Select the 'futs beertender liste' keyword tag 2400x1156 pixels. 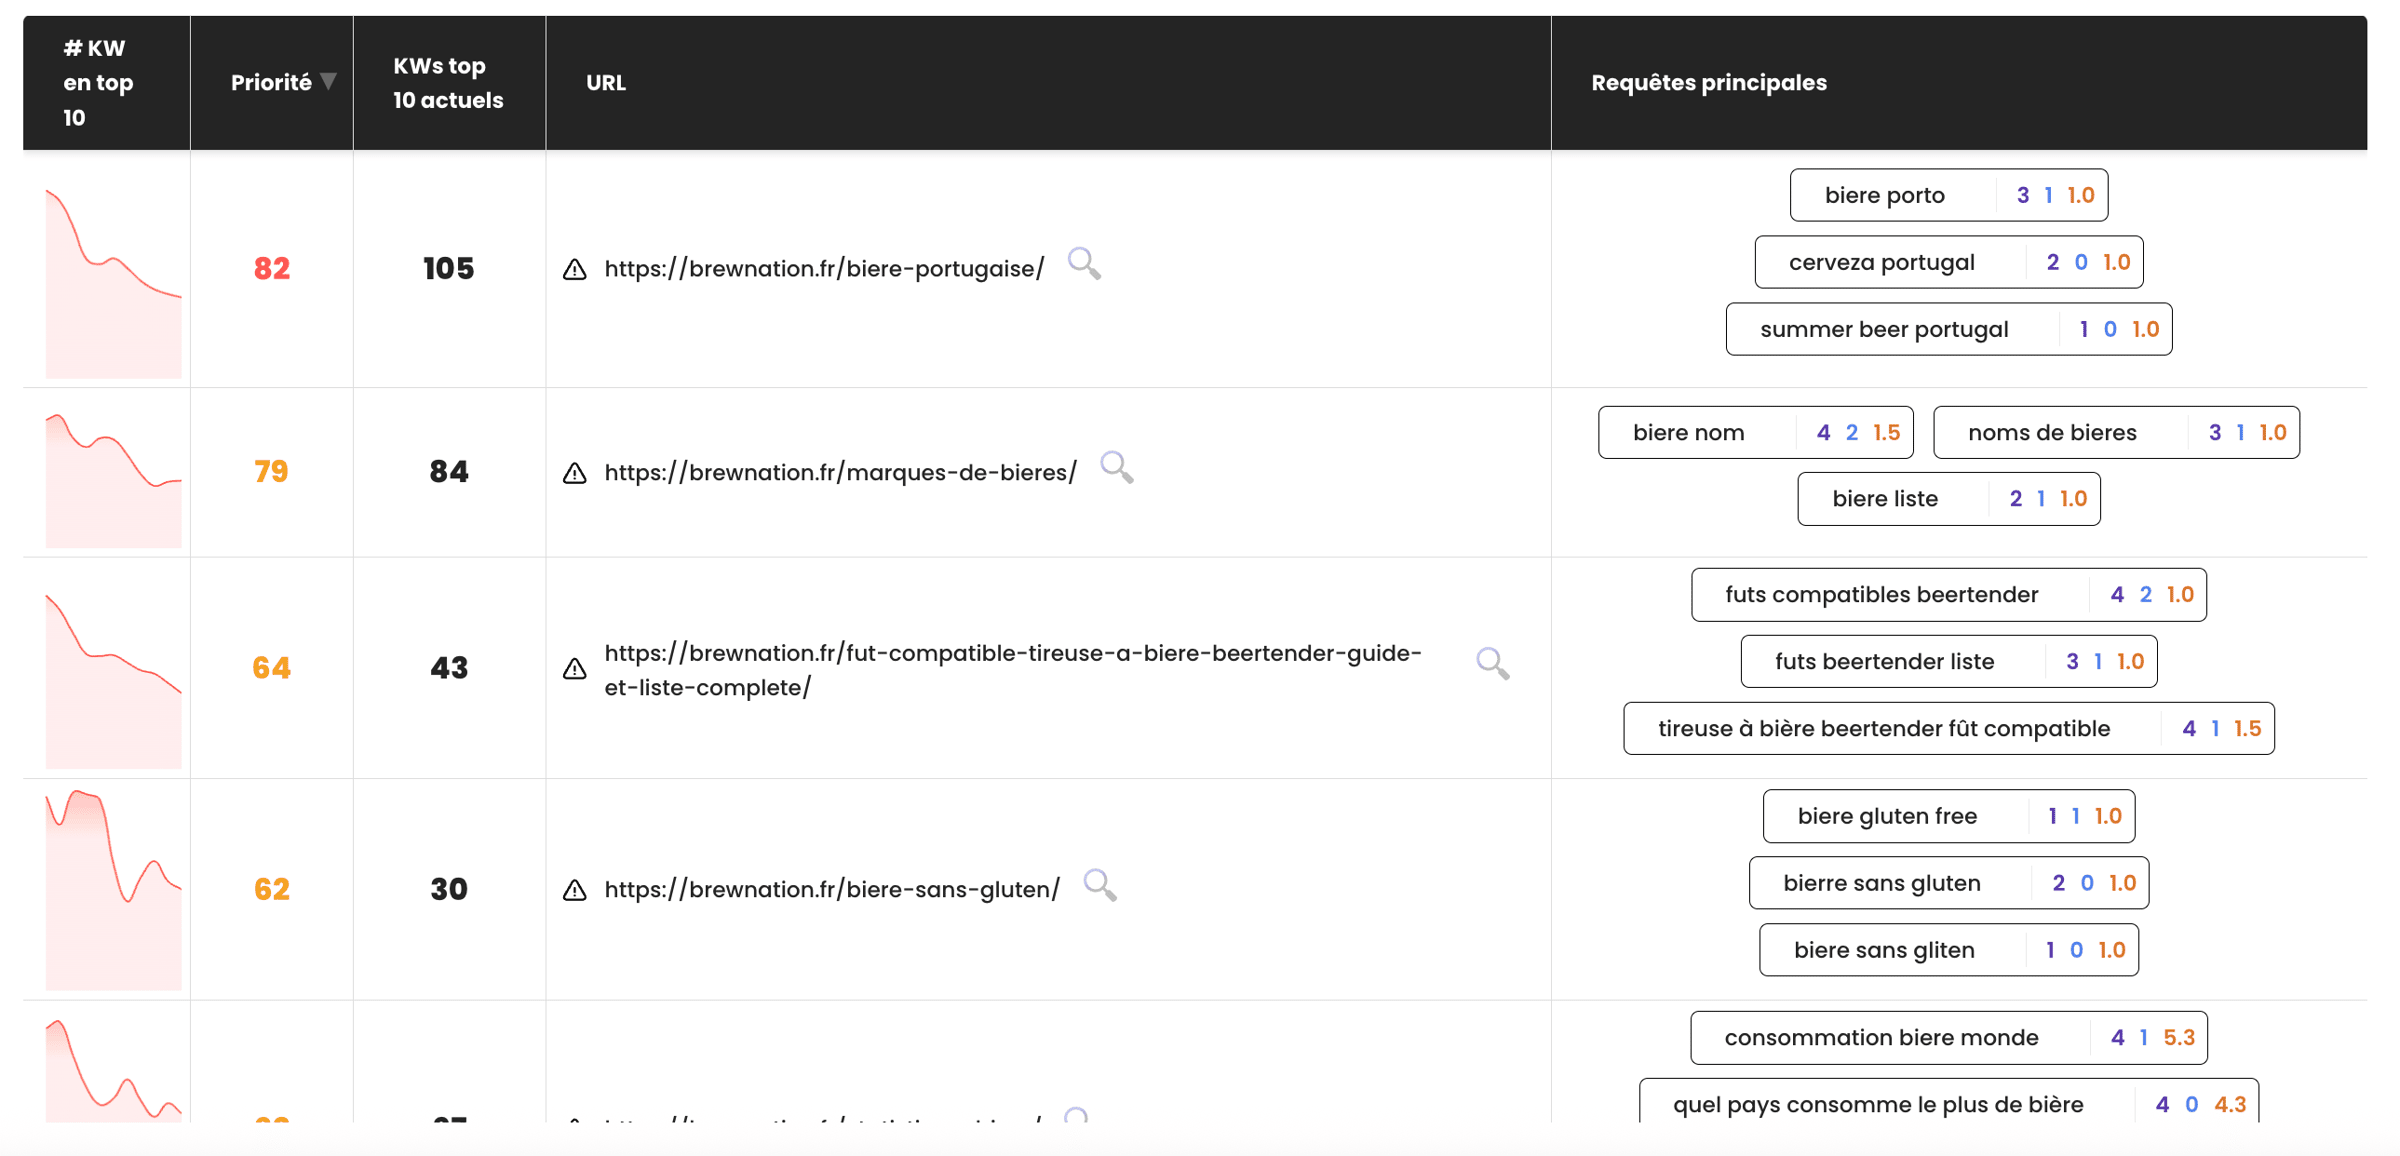pyautogui.click(x=1884, y=661)
